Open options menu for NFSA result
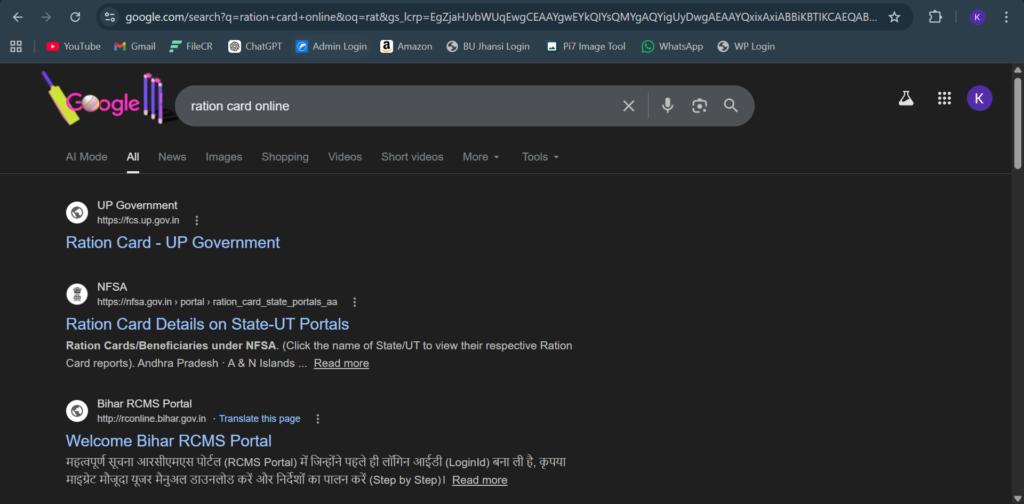Screen dimensions: 1024x504 pyautogui.click(x=354, y=302)
